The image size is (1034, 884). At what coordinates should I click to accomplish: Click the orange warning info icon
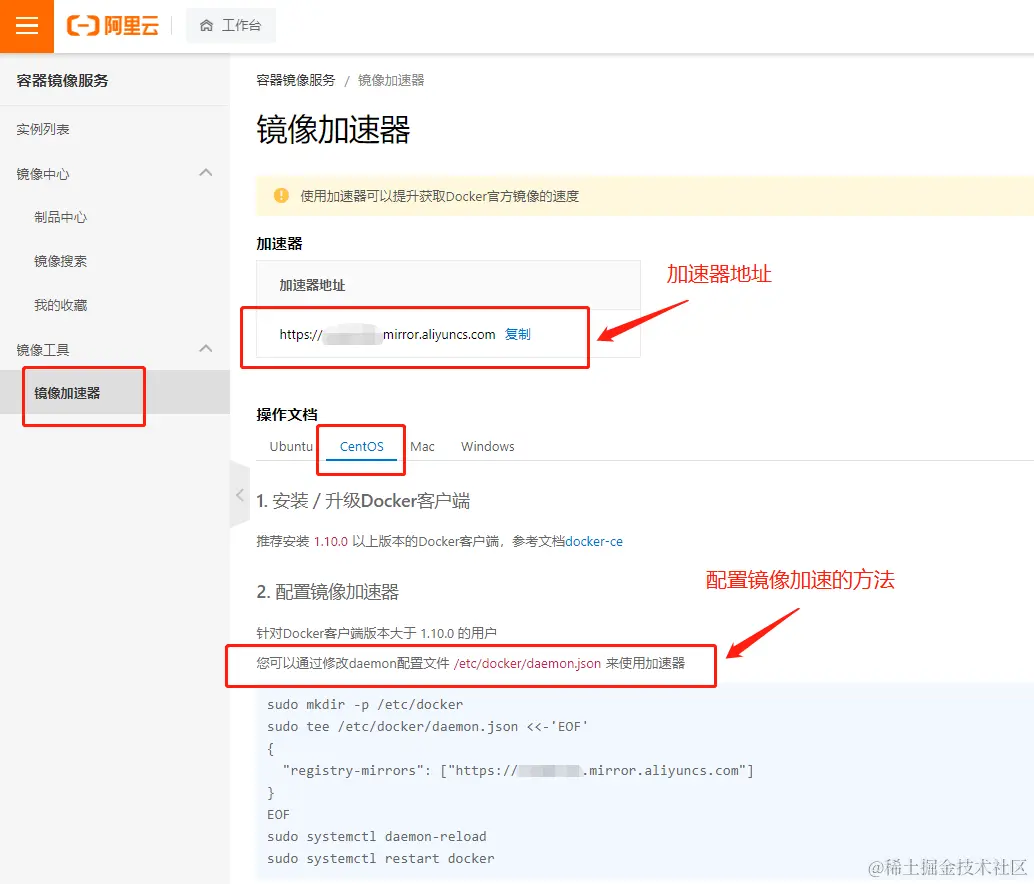(281, 195)
